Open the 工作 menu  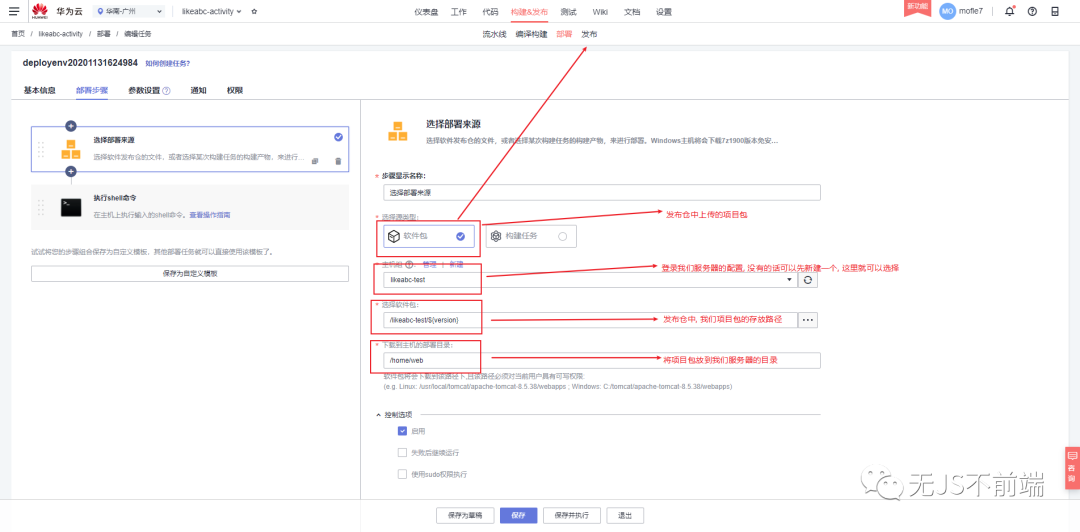click(x=458, y=12)
